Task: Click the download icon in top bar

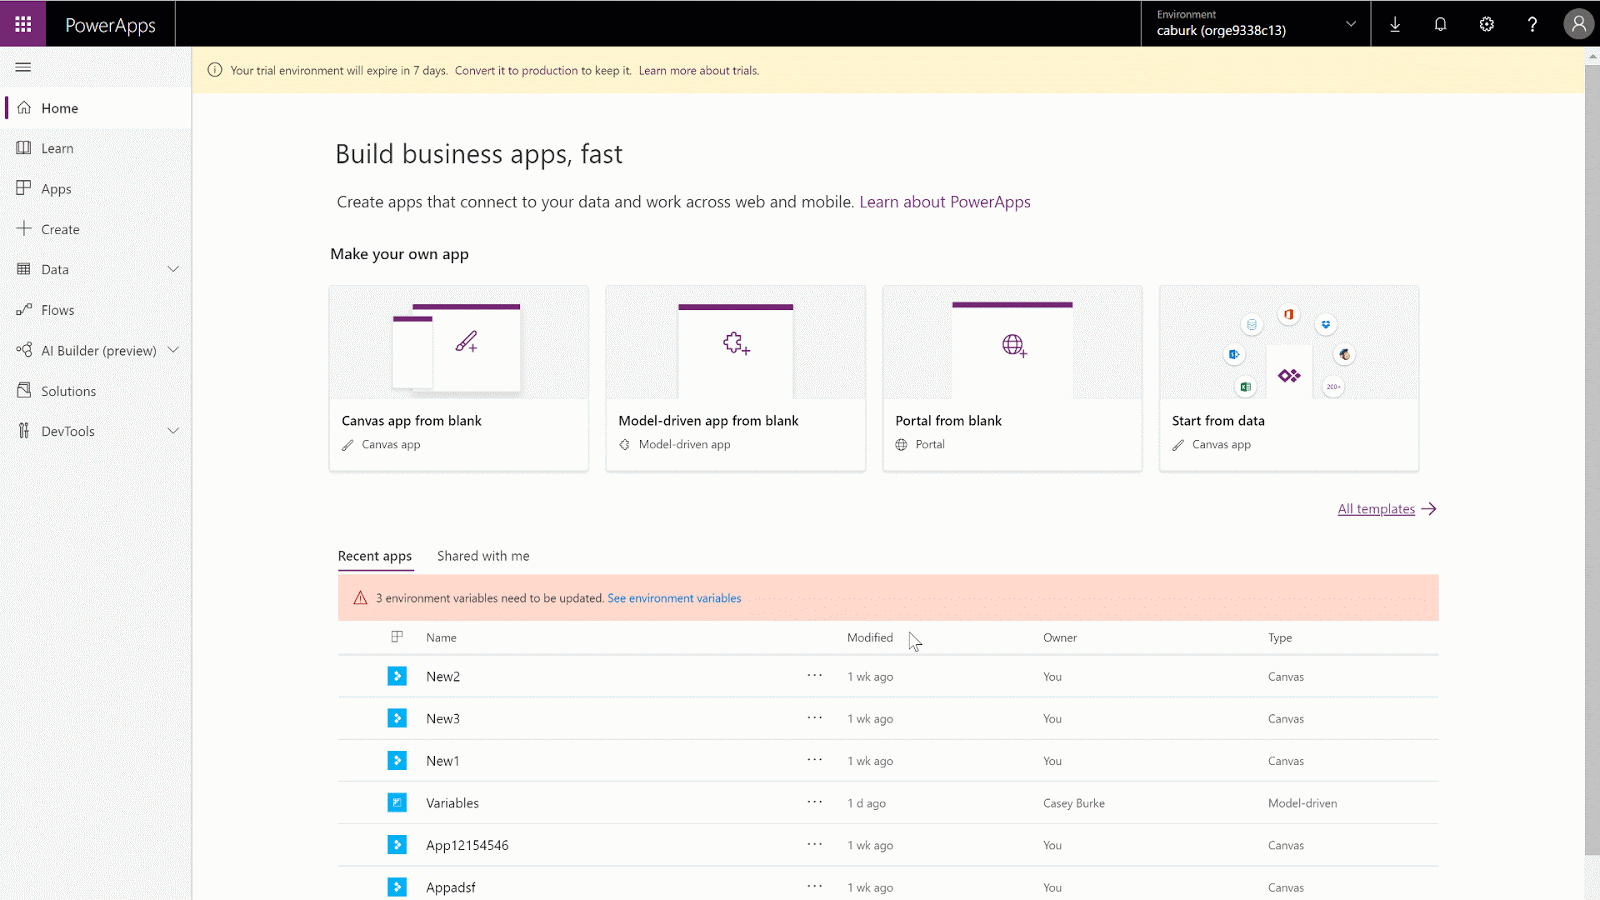Action: click(x=1395, y=24)
